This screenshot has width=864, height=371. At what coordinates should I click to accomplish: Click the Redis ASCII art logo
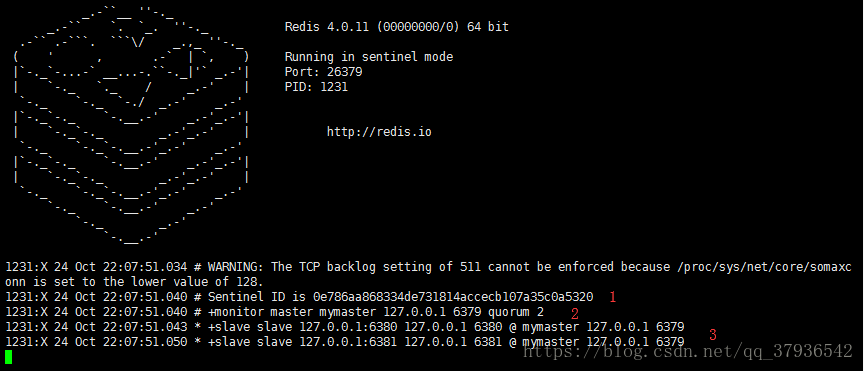131,124
